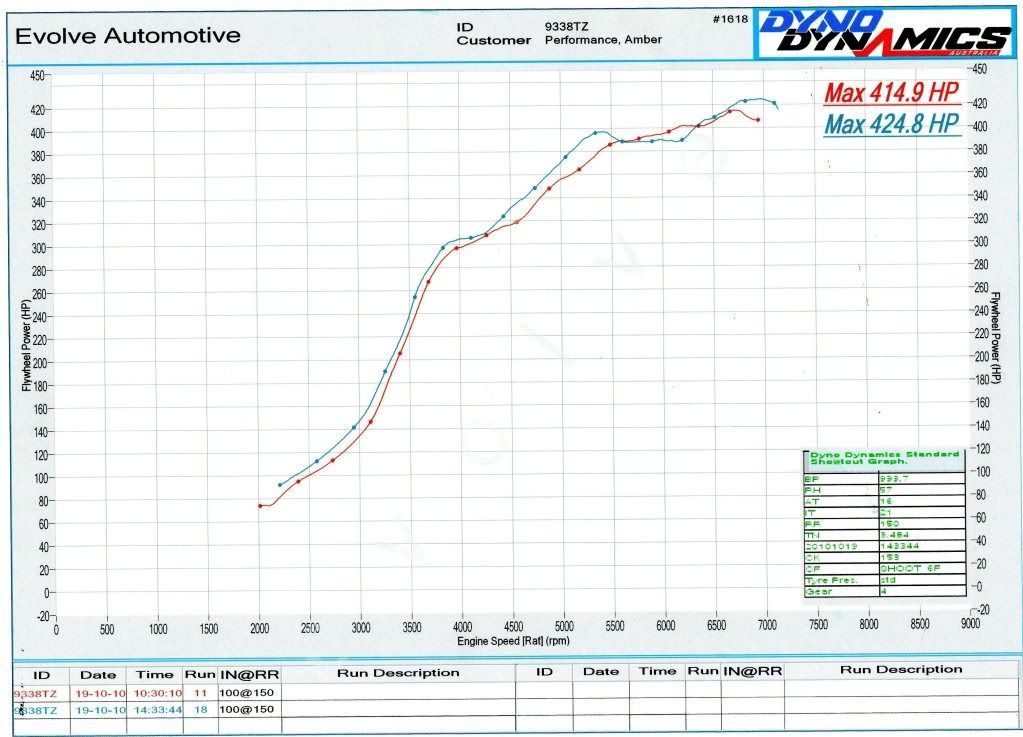The height and width of the screenshot is (737, 1023).
Task: Click the 'SHOOT 6F' value in info box
Action: (x=910, y=569)
